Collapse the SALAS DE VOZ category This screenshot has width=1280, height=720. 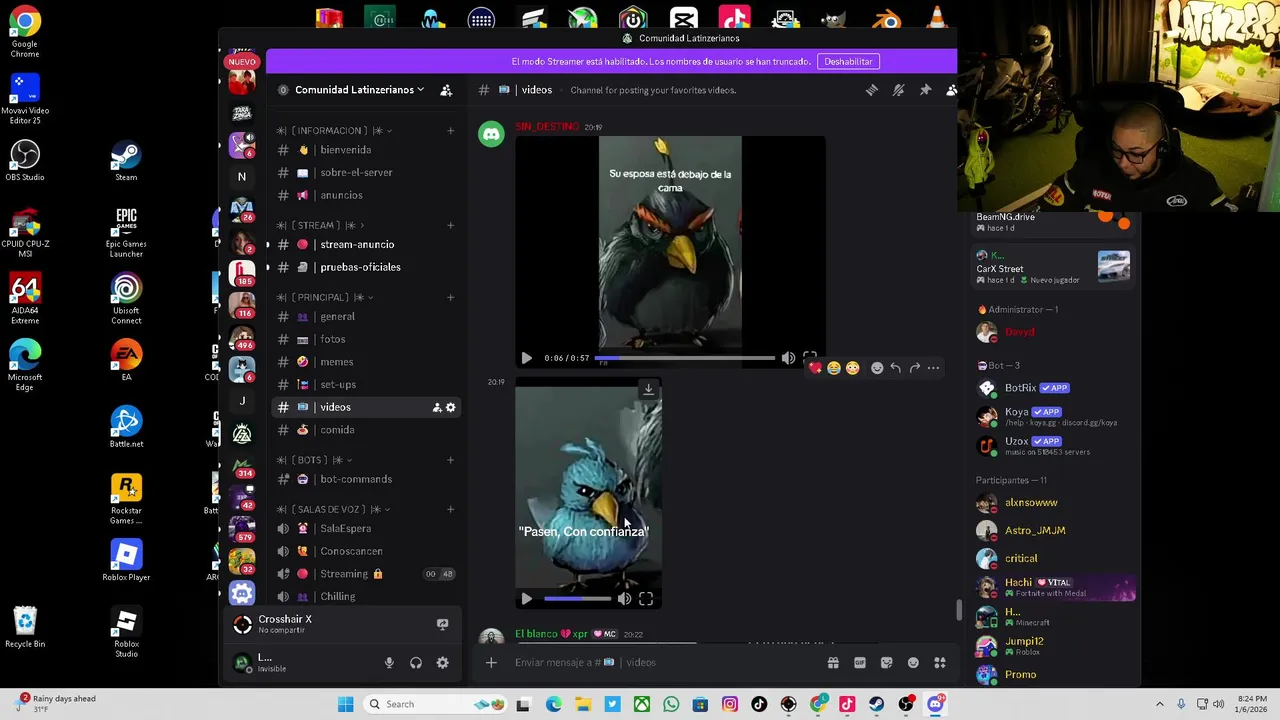coord(333,509)
